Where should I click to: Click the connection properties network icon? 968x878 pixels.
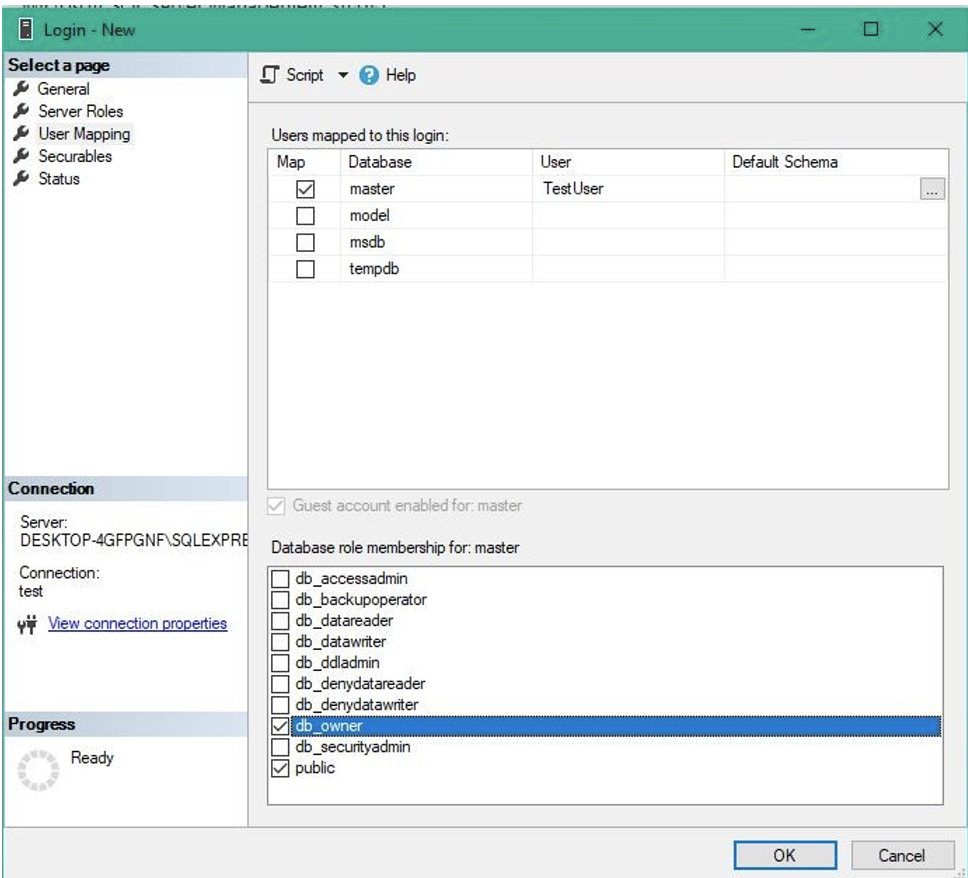(28, 624)
